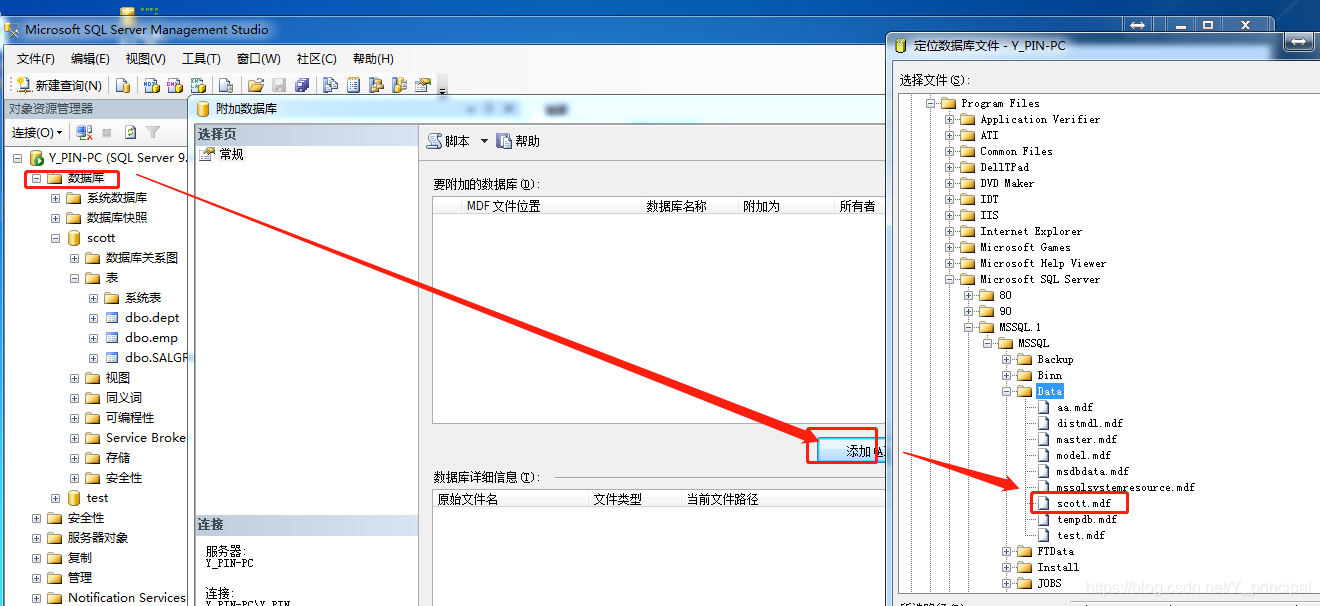Expand the test database node
Image resolution: width=1320 pixels, height=606 pixels.
(x=56, y=498)
